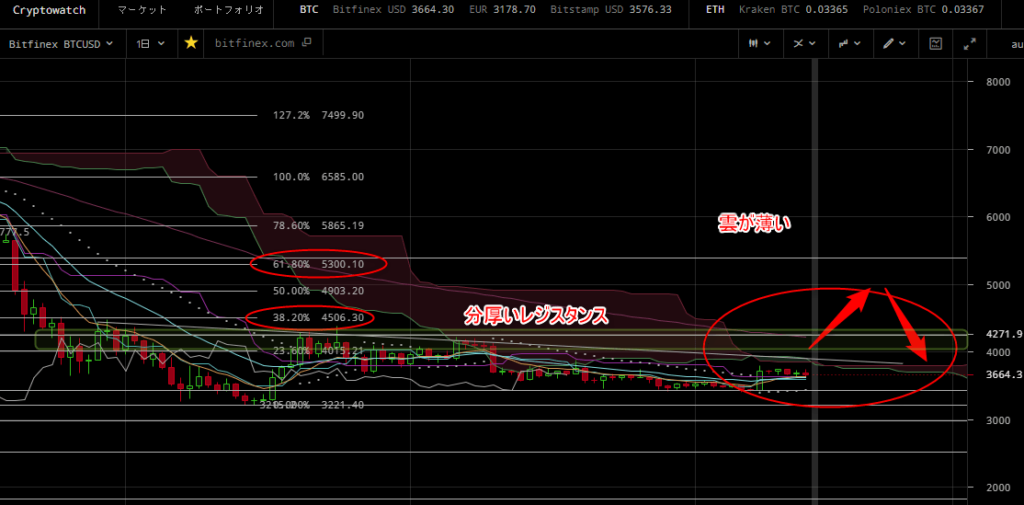
Task: Open Bitstamp USD 3576.33 ticker
Action: (611, 10)
